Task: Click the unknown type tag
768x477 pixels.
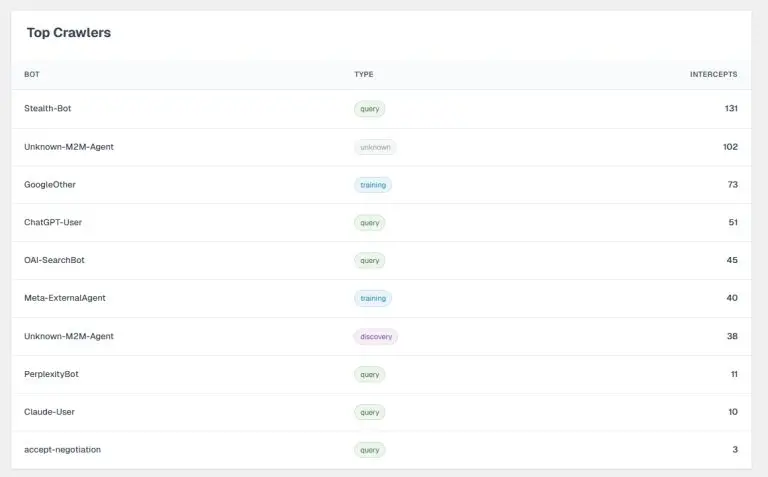Action: (375, 147)
